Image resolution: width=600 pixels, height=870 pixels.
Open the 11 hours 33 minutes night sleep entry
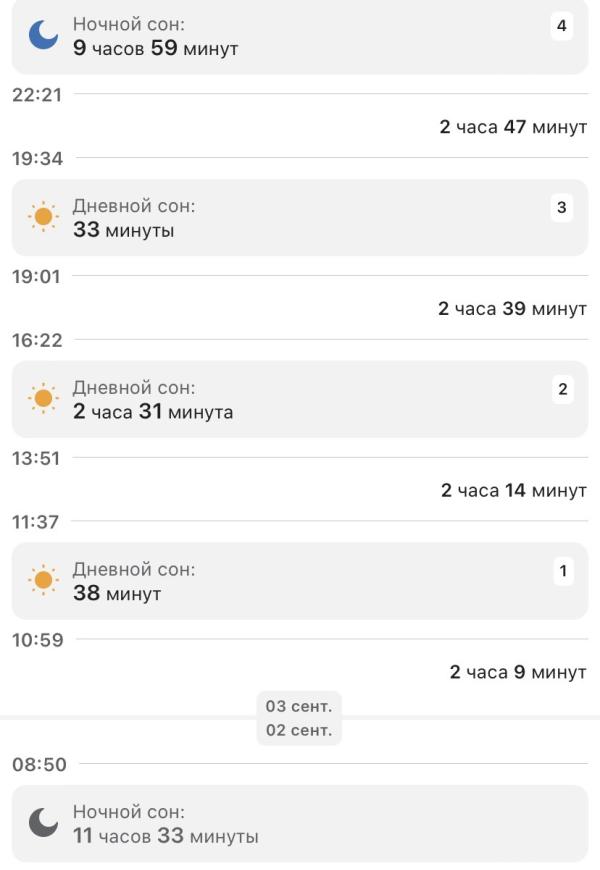click(300, 824)
